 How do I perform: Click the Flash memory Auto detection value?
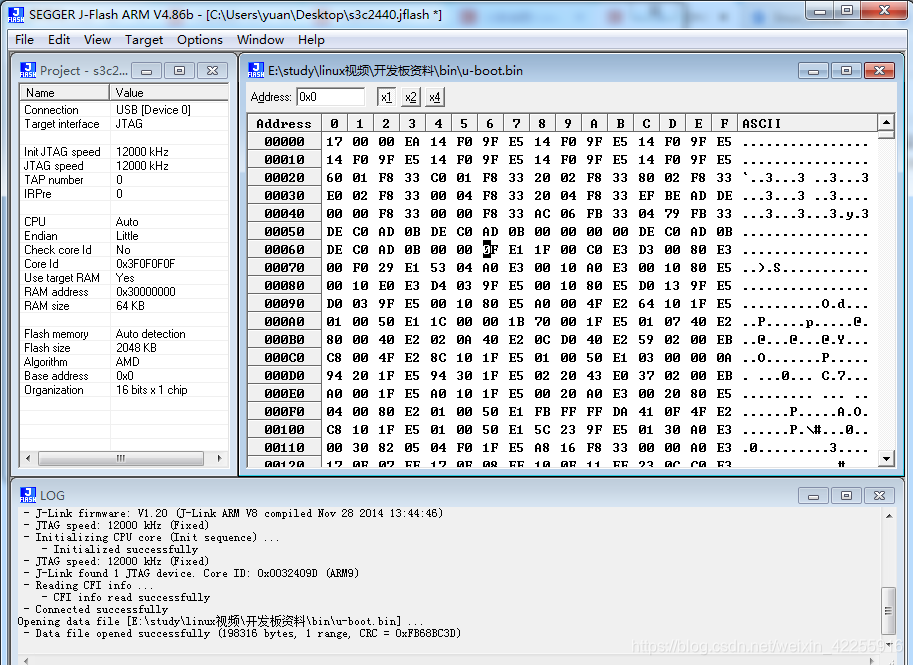click(x=150, y=334)
